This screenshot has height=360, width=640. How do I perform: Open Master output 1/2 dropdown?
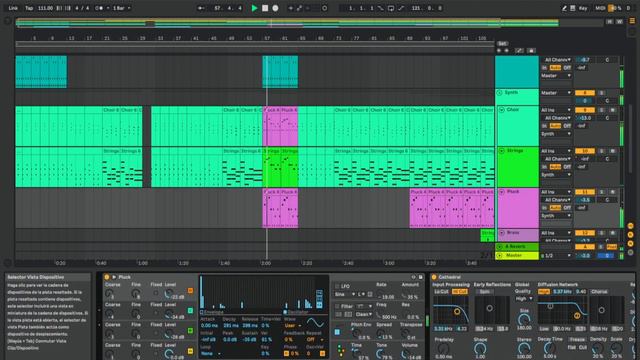[556, 256]
